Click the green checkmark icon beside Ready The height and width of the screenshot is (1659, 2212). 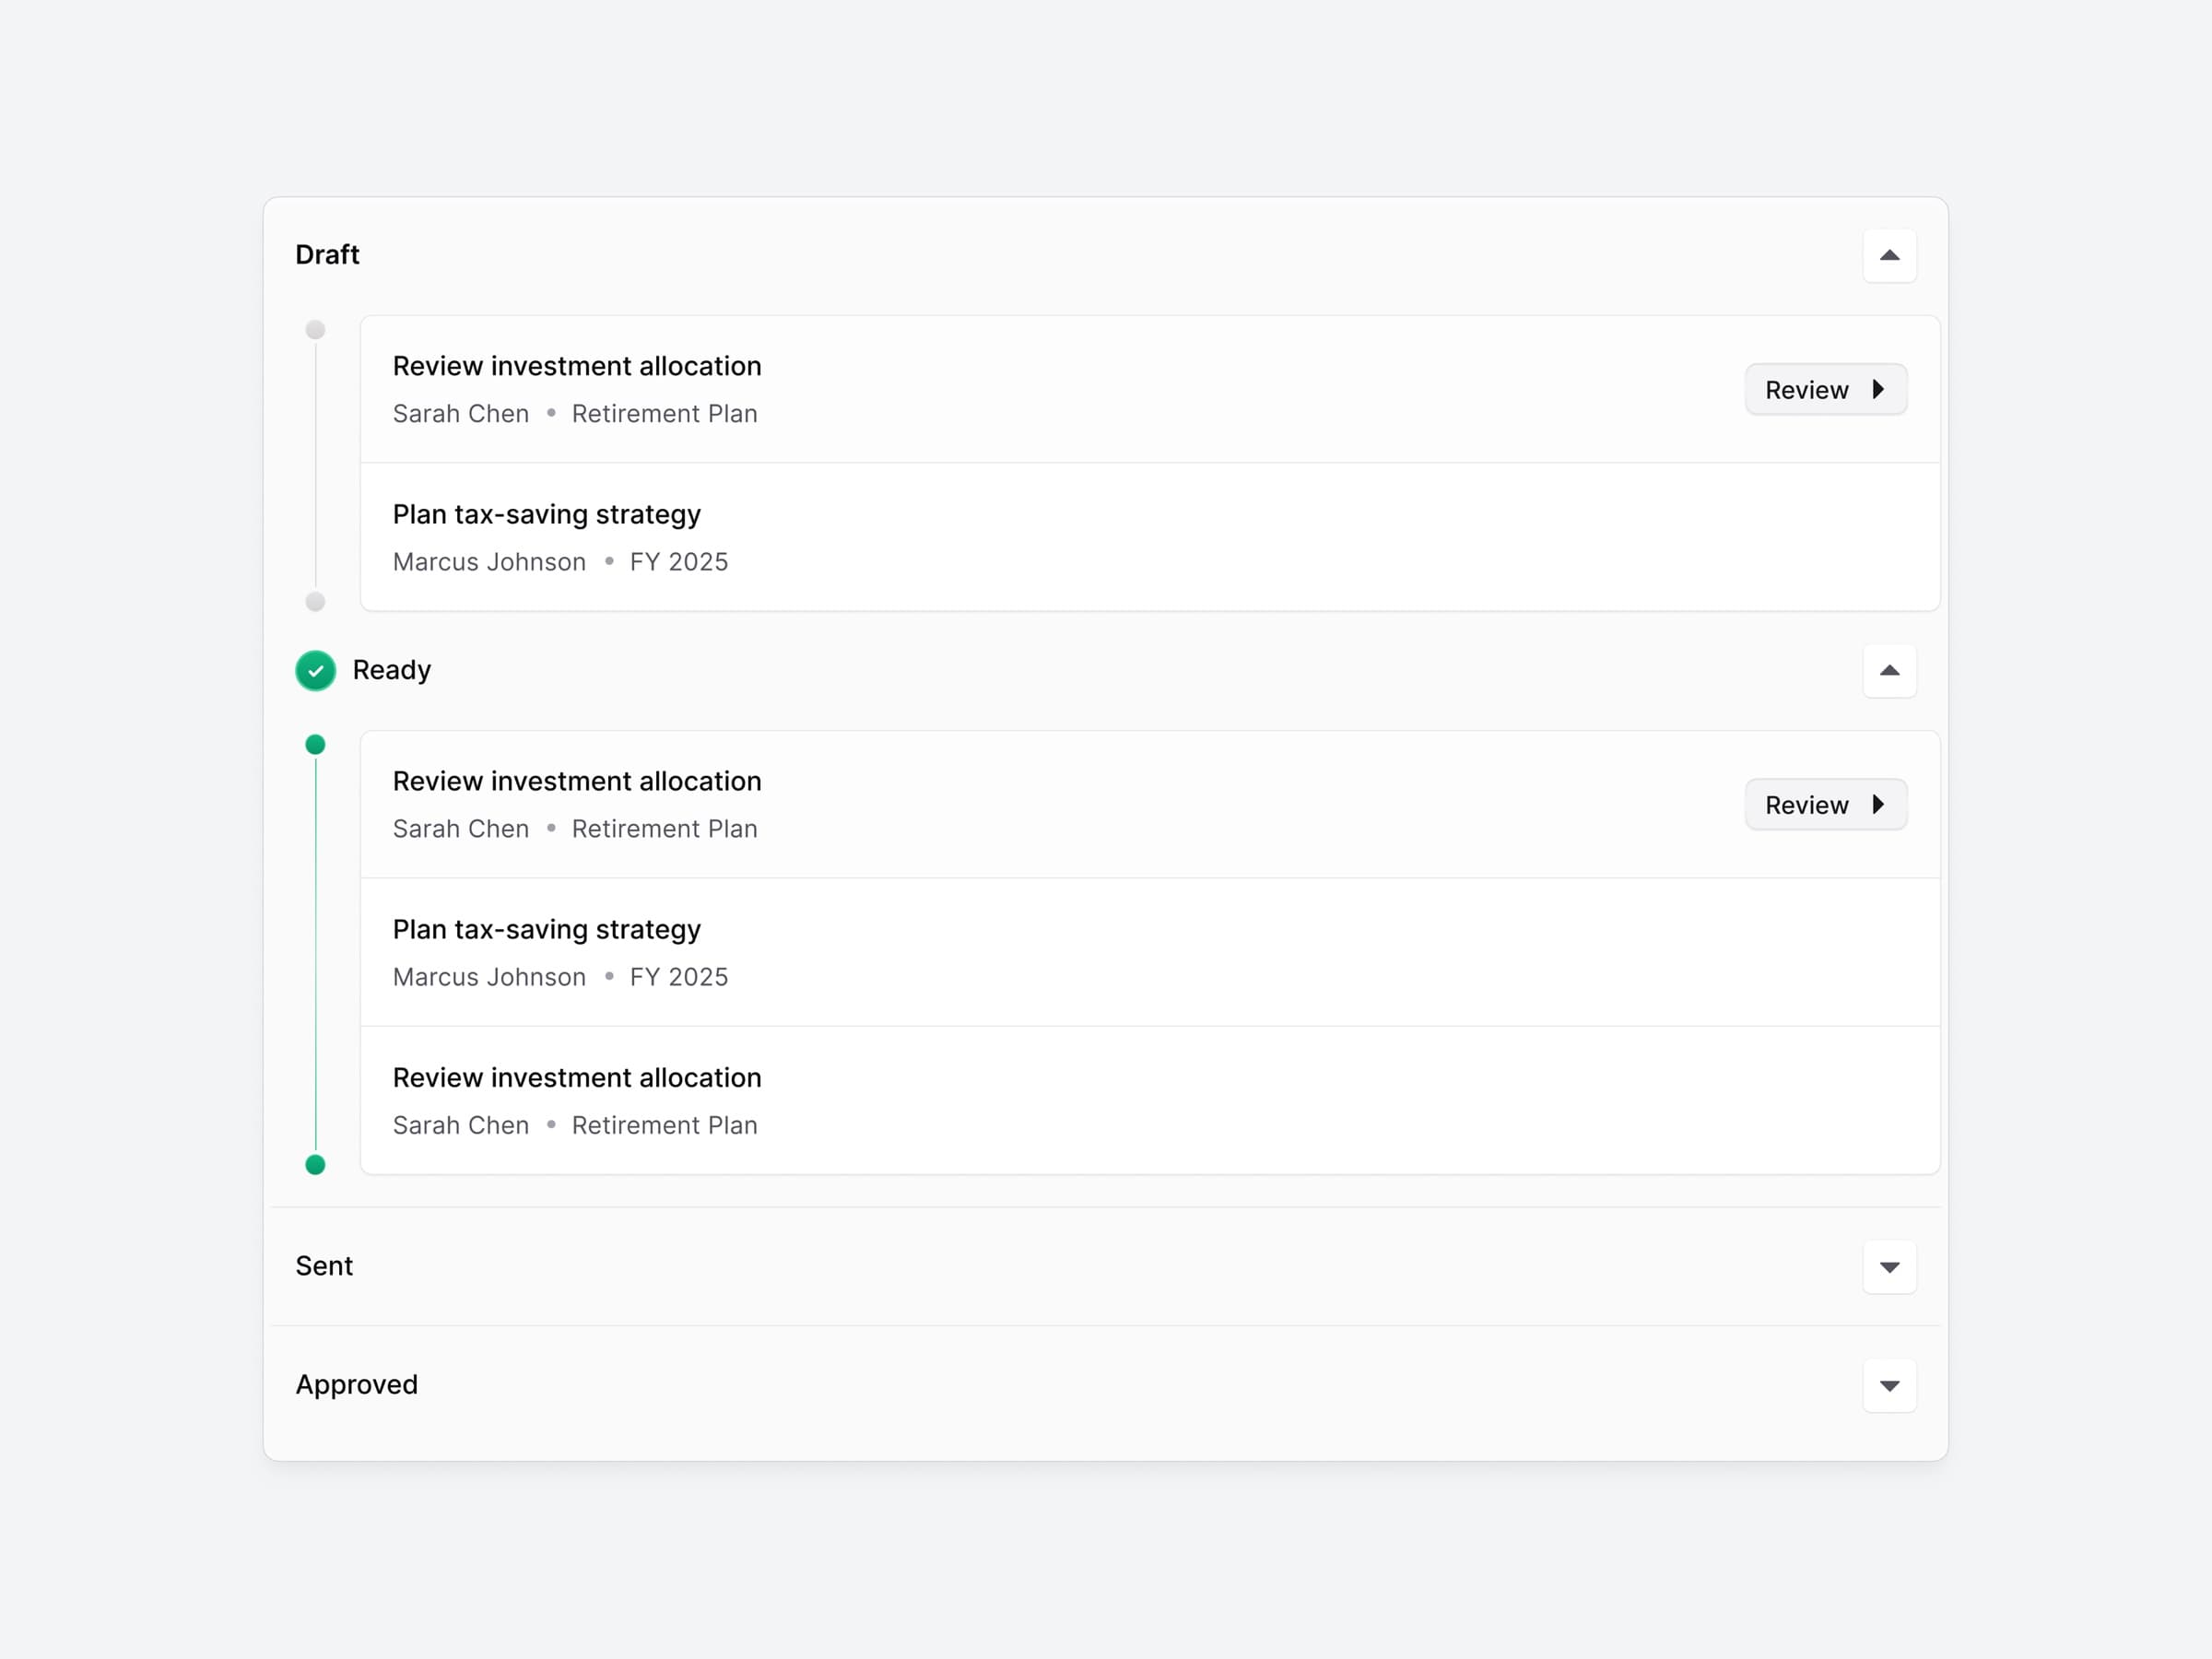tap(315, 670)
